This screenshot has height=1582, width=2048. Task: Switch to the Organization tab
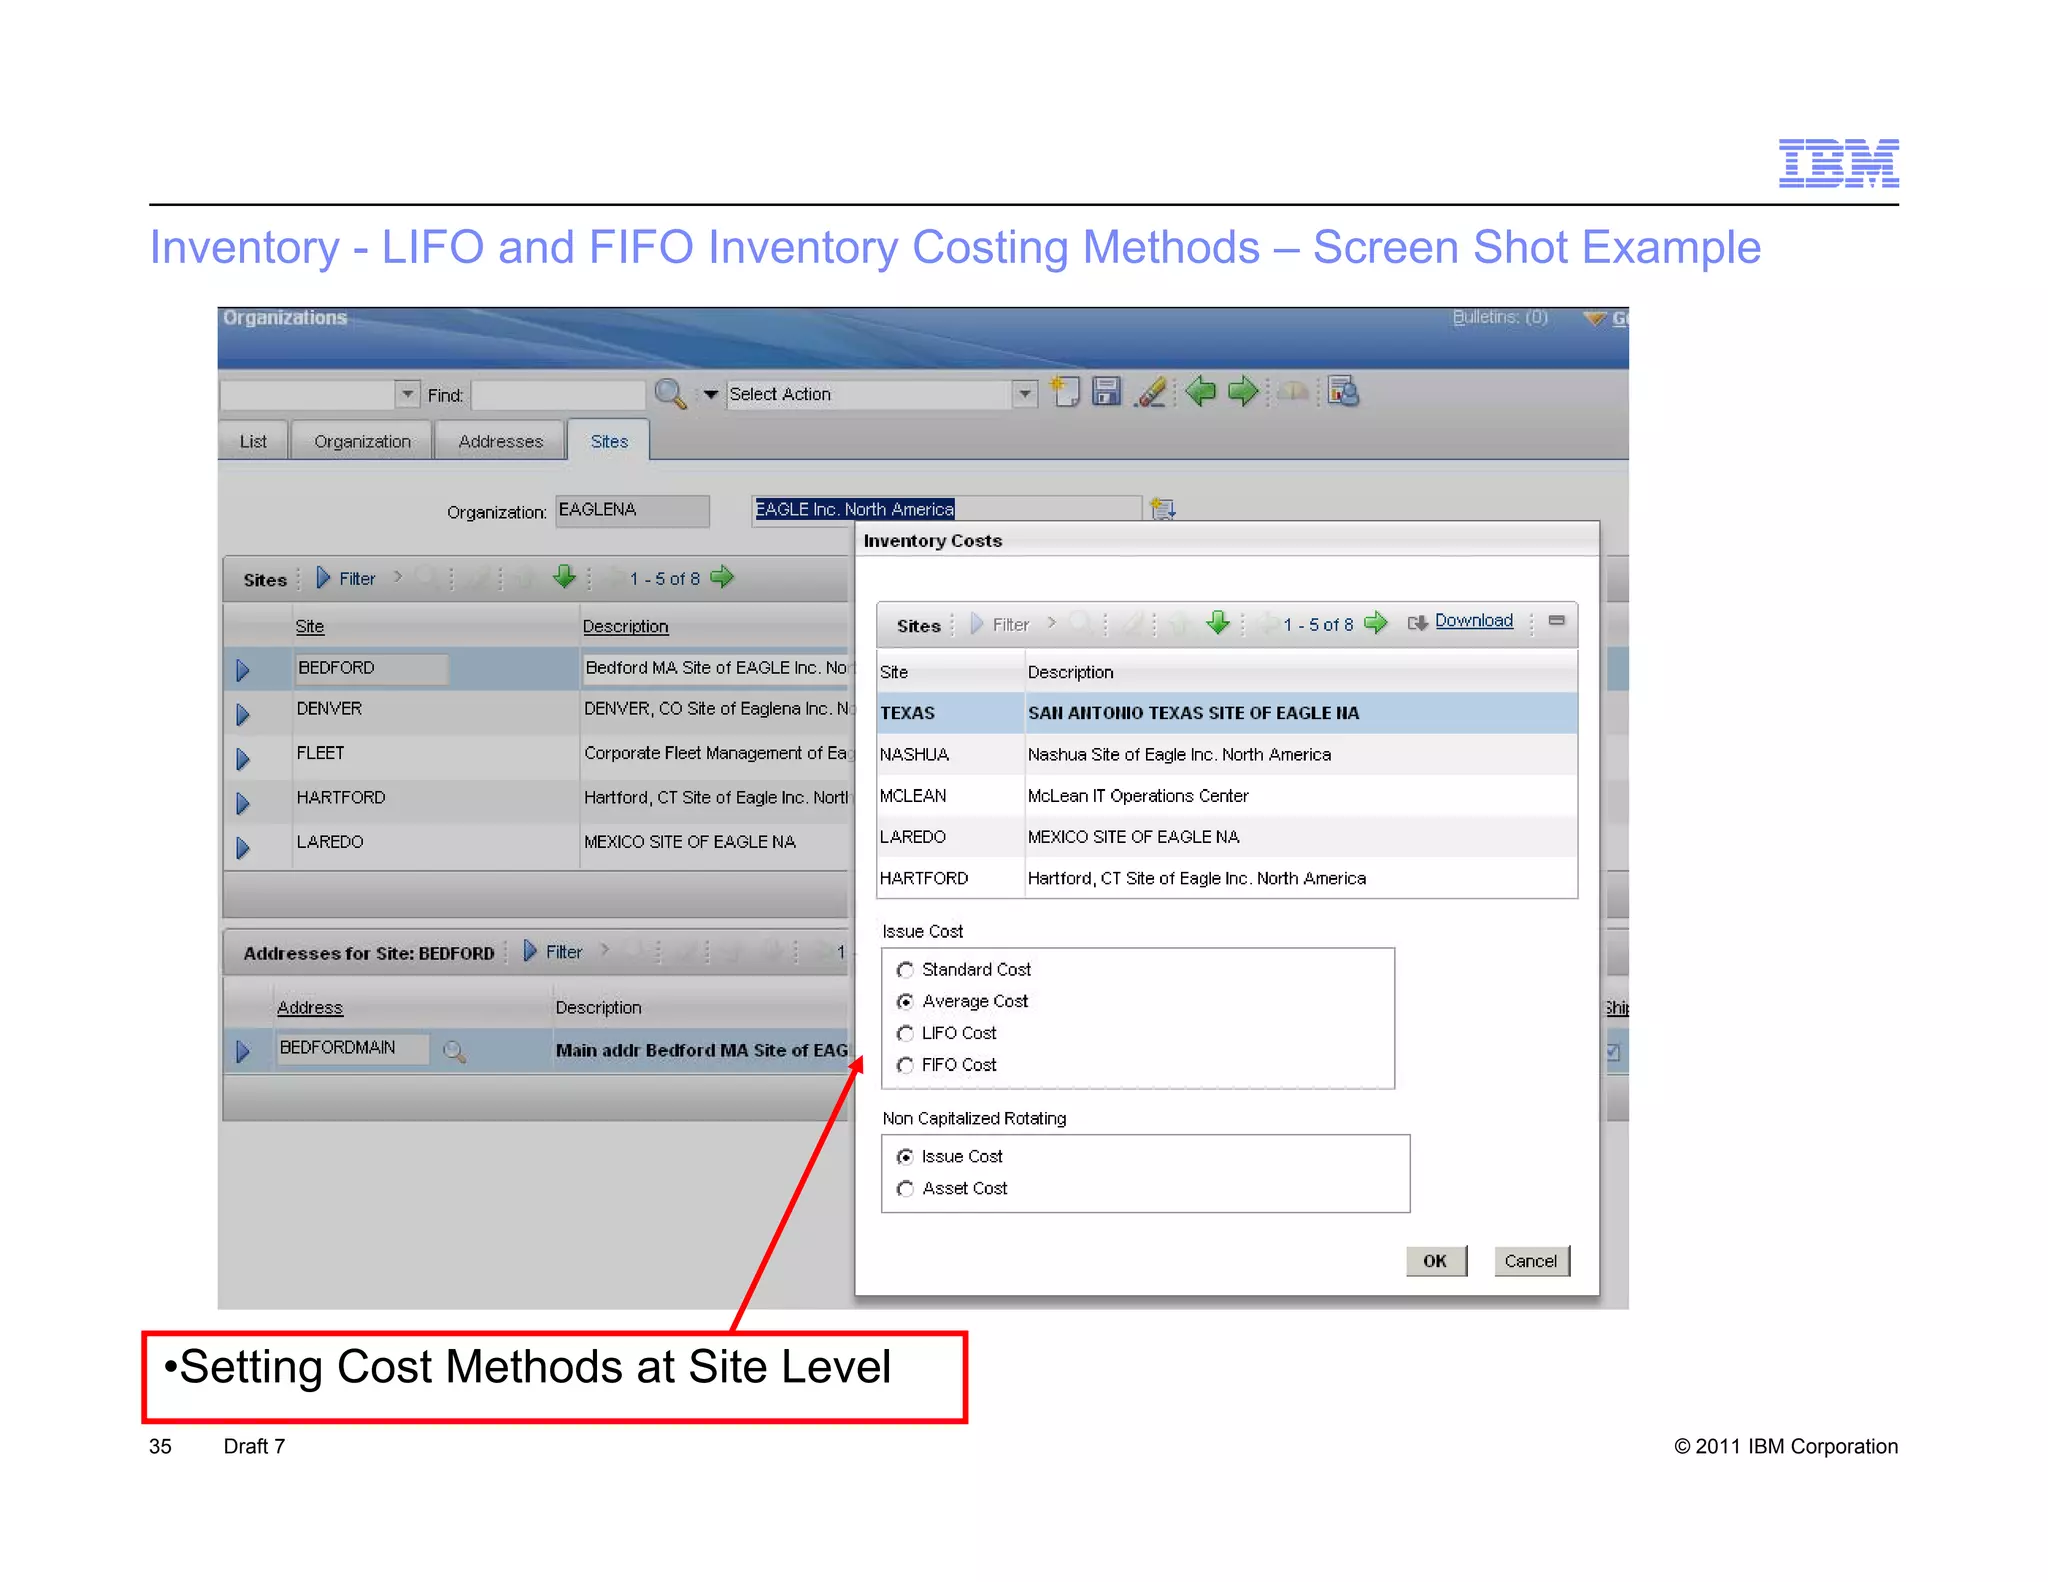362,441
